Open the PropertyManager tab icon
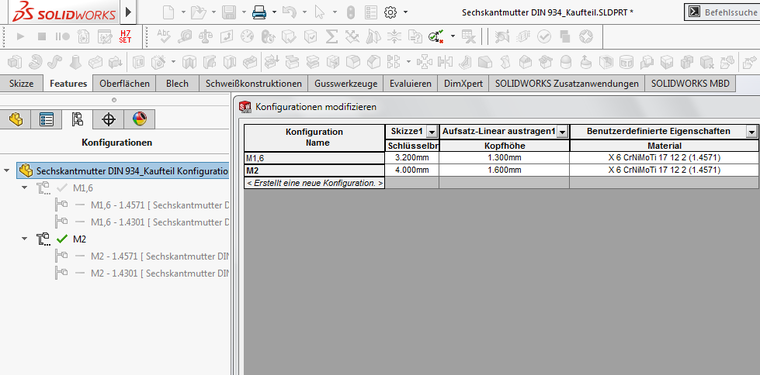760x375 pixels. 46,119
